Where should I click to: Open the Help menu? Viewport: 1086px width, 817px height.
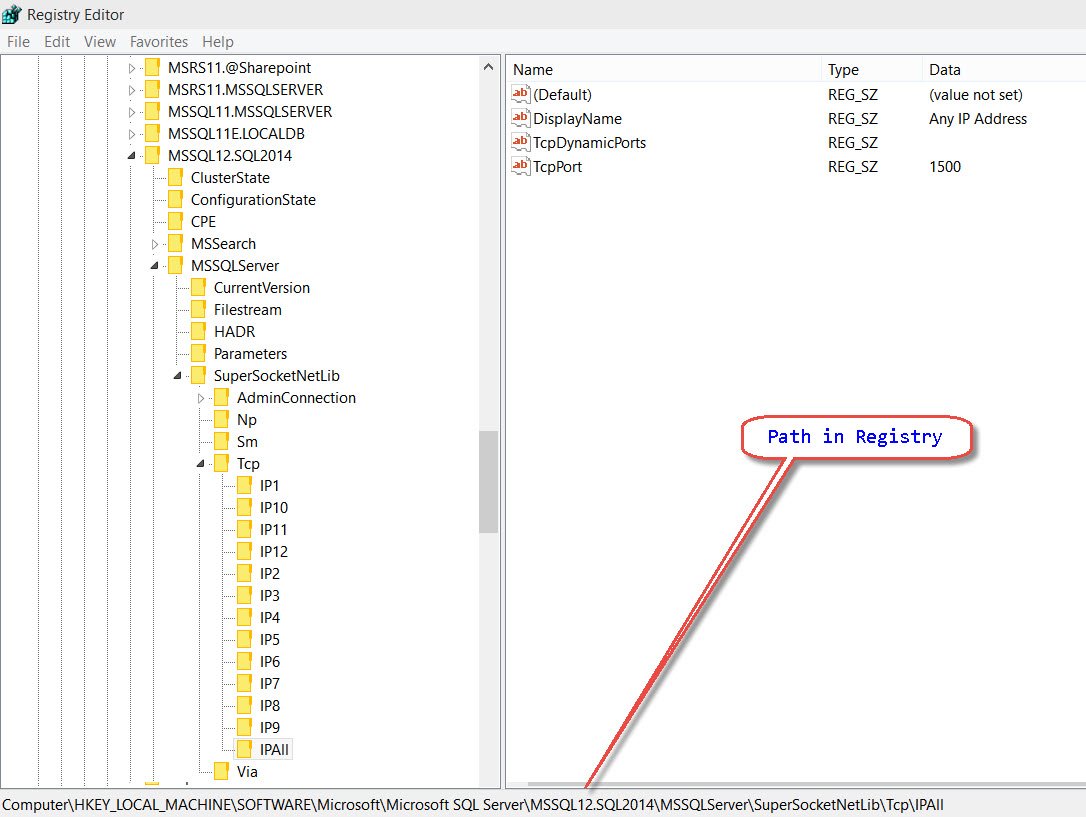(x=217, y=42)
